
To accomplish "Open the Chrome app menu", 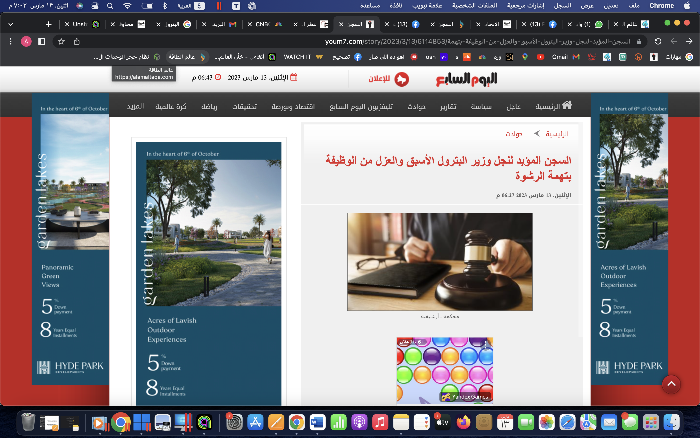I will click(x=661, y=6).
